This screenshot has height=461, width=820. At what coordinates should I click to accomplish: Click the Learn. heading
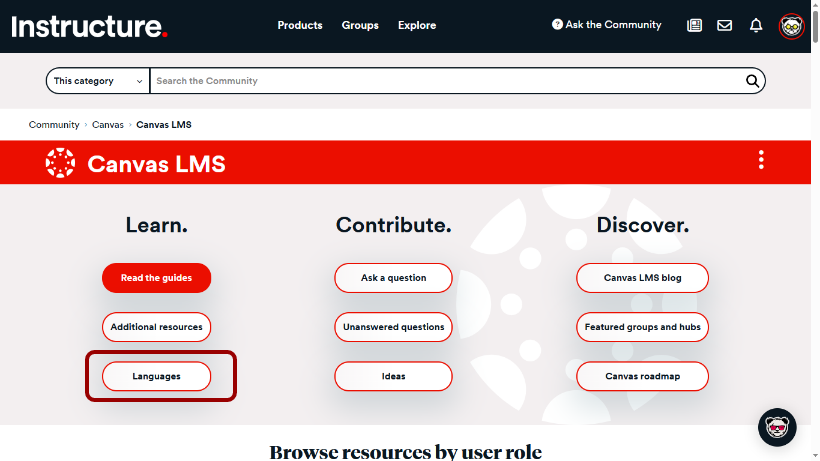156,225
